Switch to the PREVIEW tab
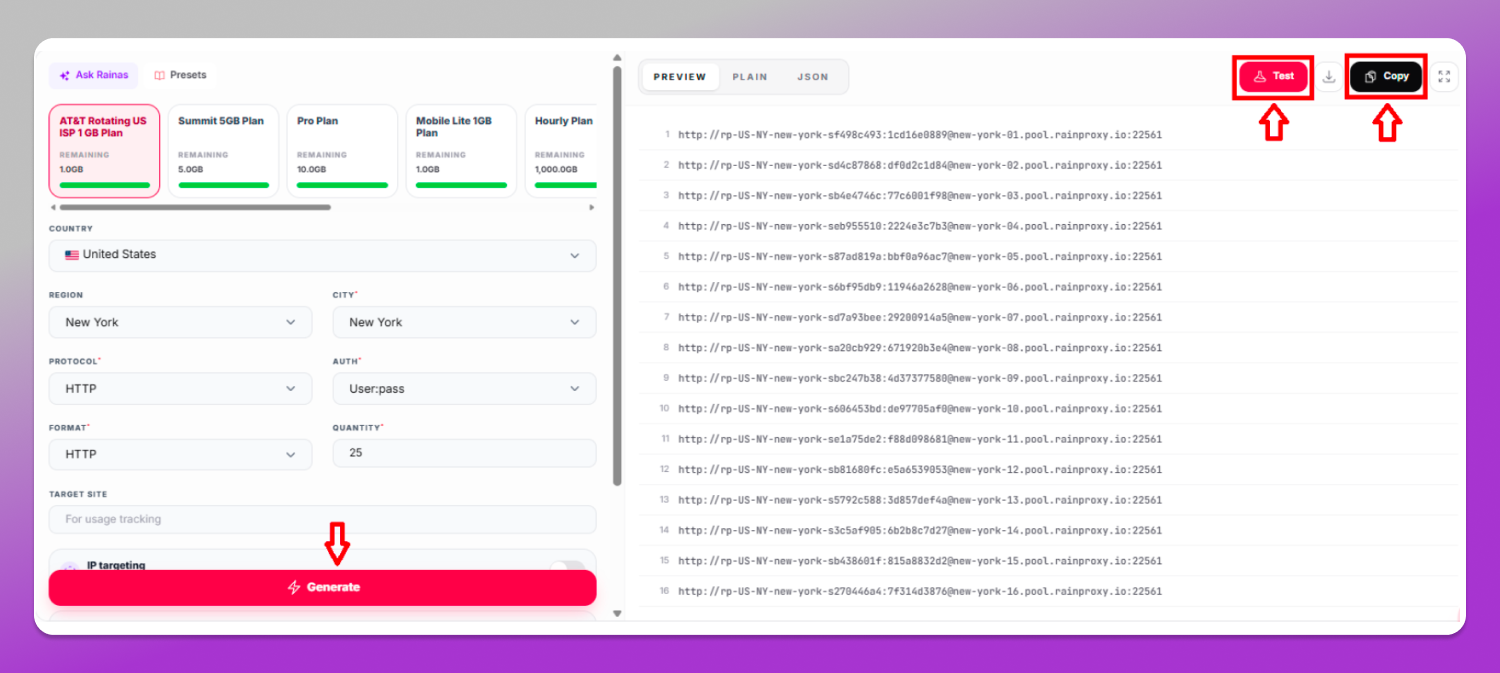The width and height of the screenshot is (1500, 673). 680,77
